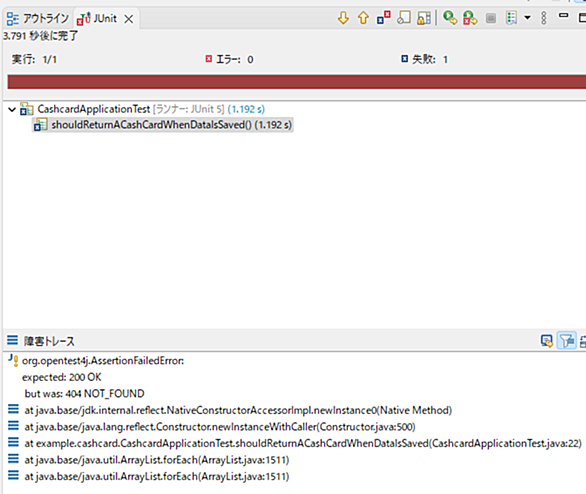586x494 pixels.
Task: Click the grey stop JUnit run button
Action: 491,18
